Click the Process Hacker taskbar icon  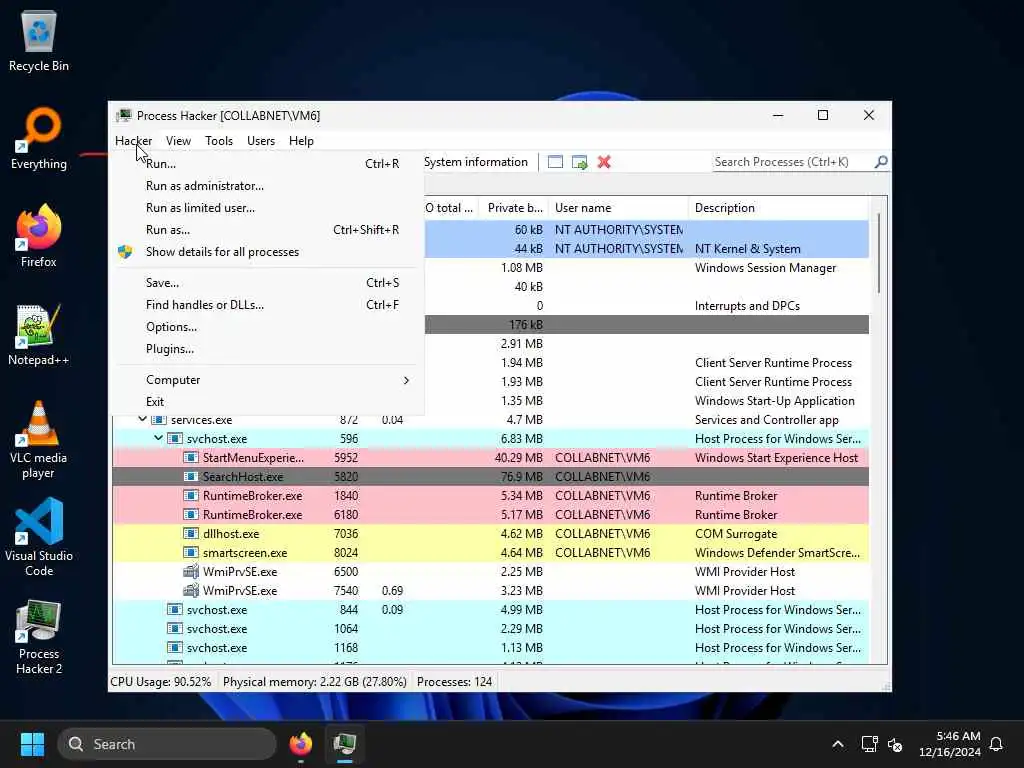345,744
